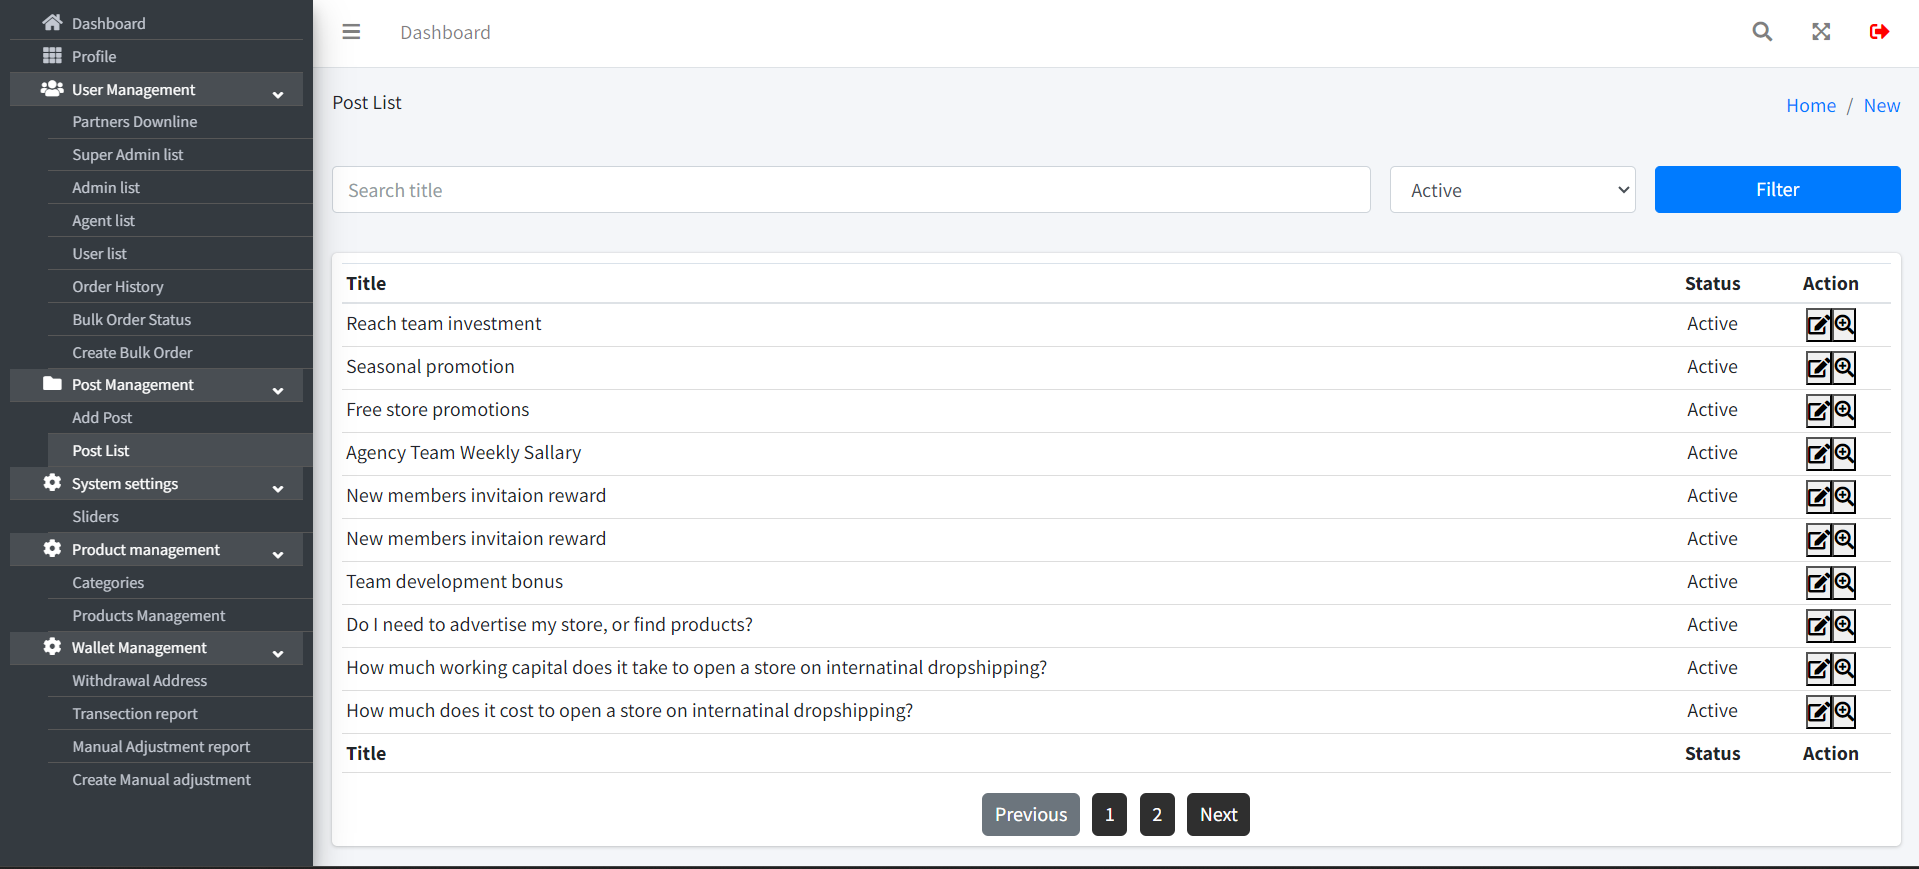1919x869 pixels.
Task: Open Add Post in sidebar
Action: [102, 418]
